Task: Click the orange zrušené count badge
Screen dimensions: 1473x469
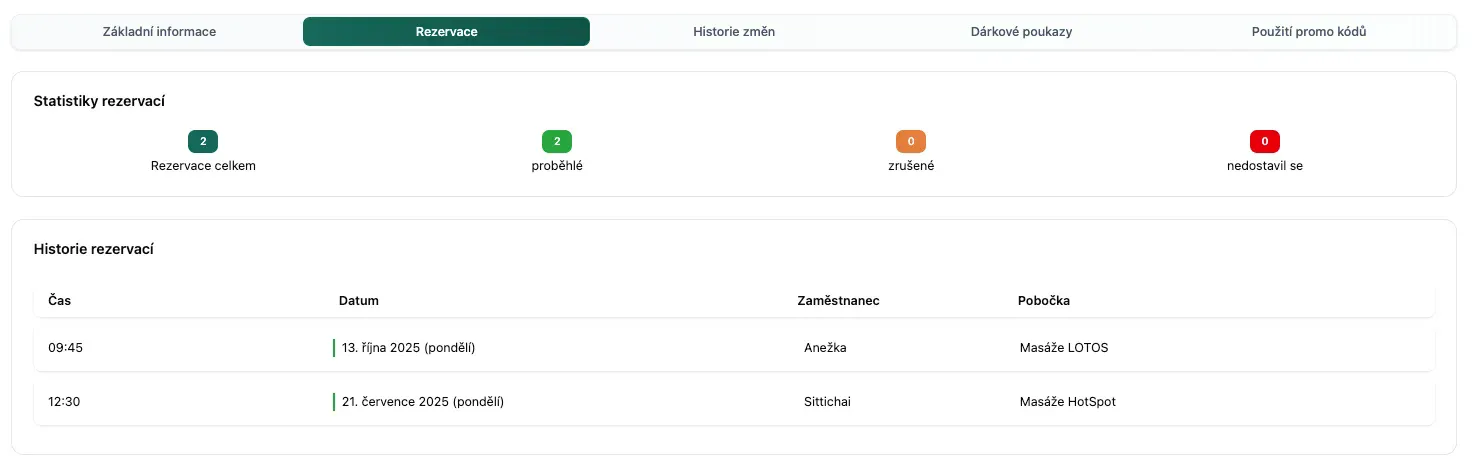Action: [911, 142]
